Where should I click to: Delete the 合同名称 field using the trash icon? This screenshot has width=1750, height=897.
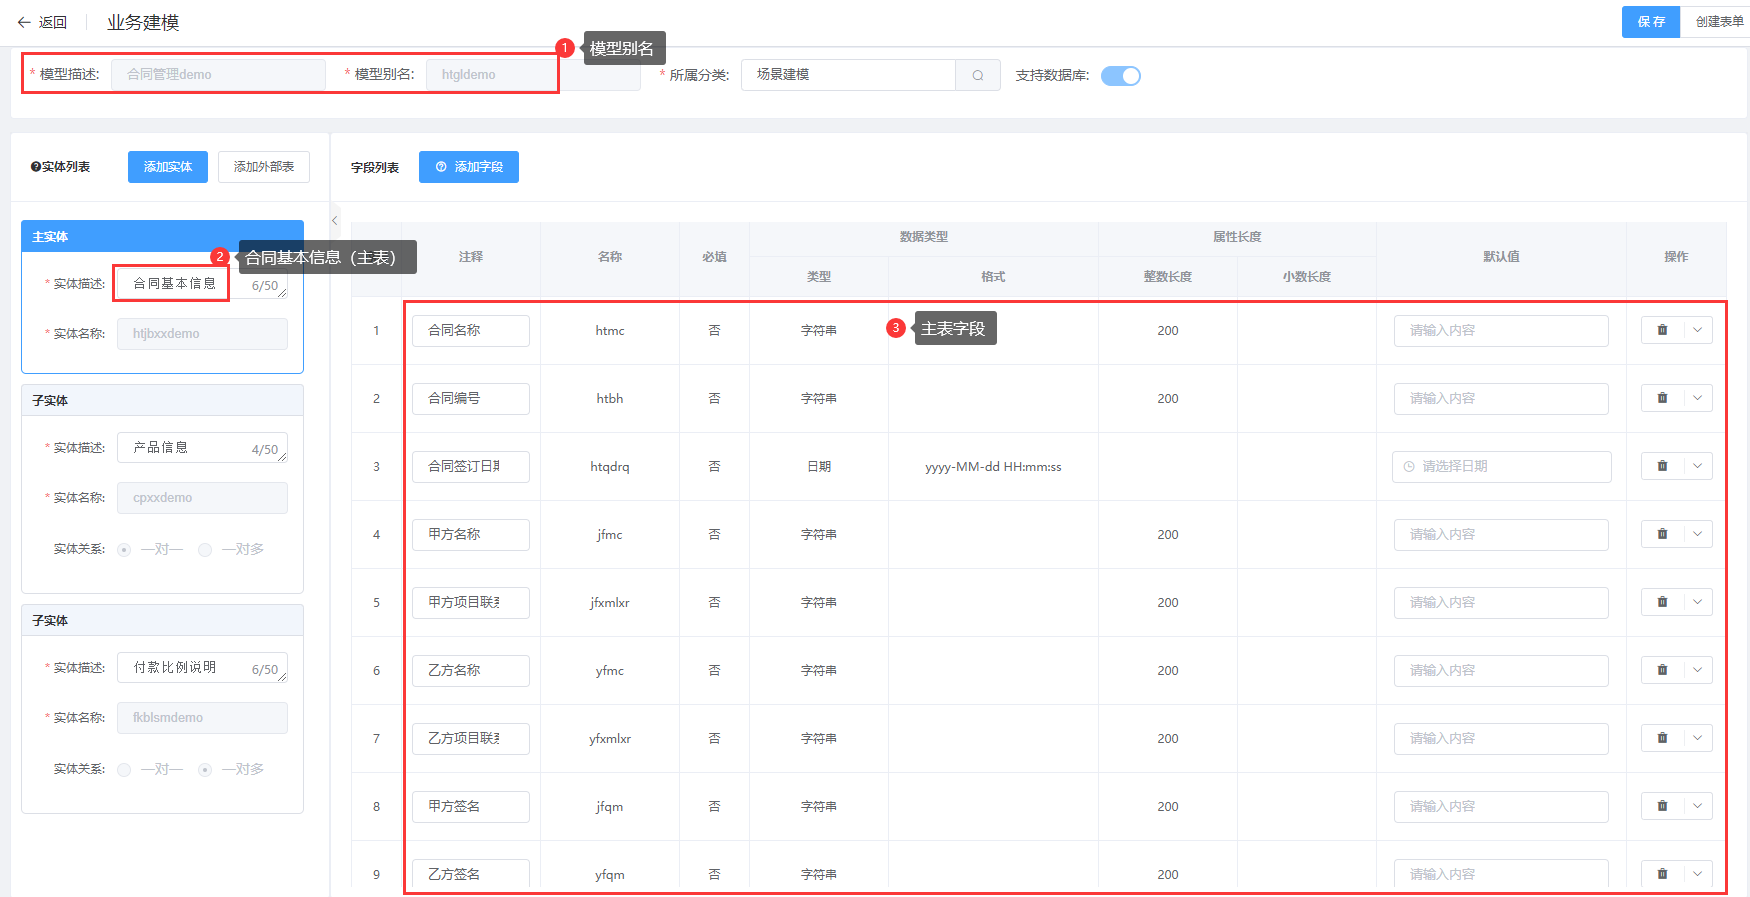(1662, 330)
